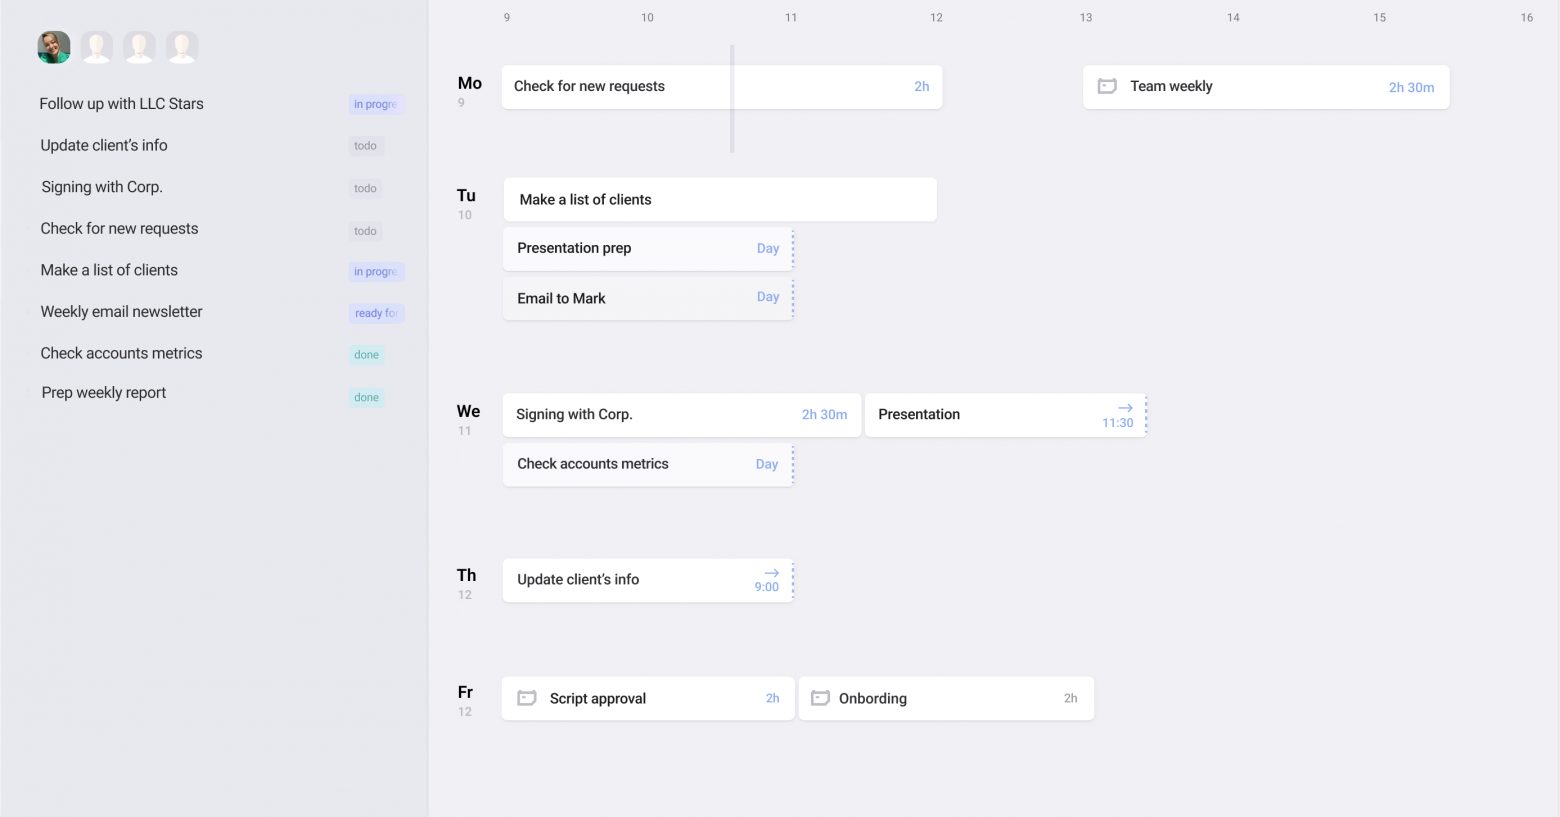This screenshot has height=817, width=1560.
Task: Open the Email to Mark day card
Action: (648, 298)
